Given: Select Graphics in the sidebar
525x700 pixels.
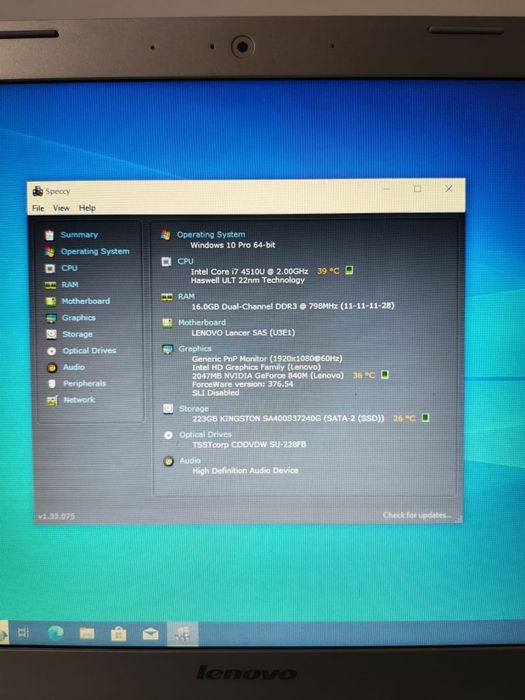Looking at the screenshot, I should click(x=79, y=317).
